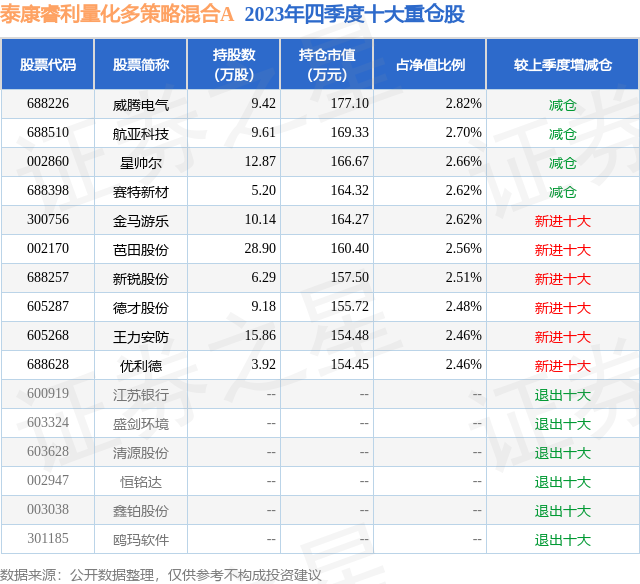Select stock code 603324
The height and width of the screenshot is (584, 640).
[x=48, y=422]
